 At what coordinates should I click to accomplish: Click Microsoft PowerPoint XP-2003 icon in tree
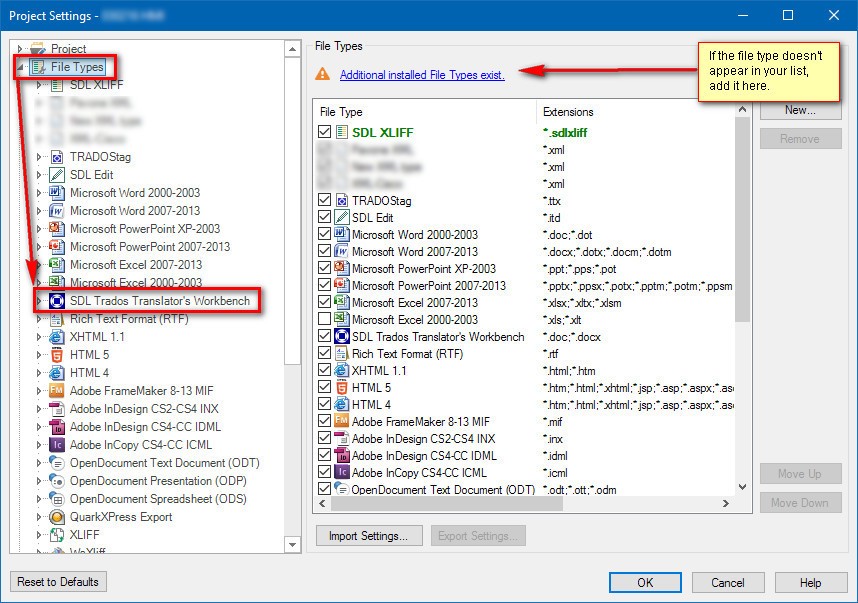[x=56, y=229]
